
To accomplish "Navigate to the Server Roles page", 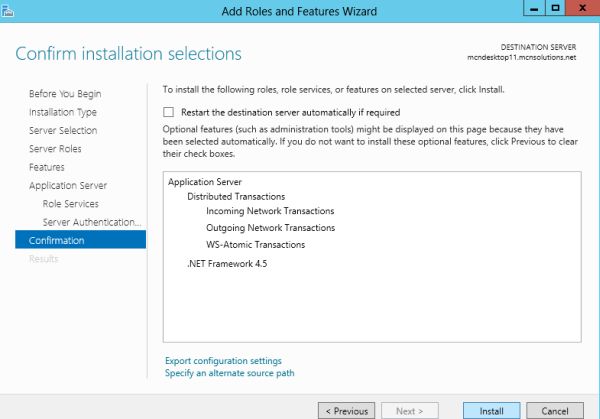I will pos(55,149).
